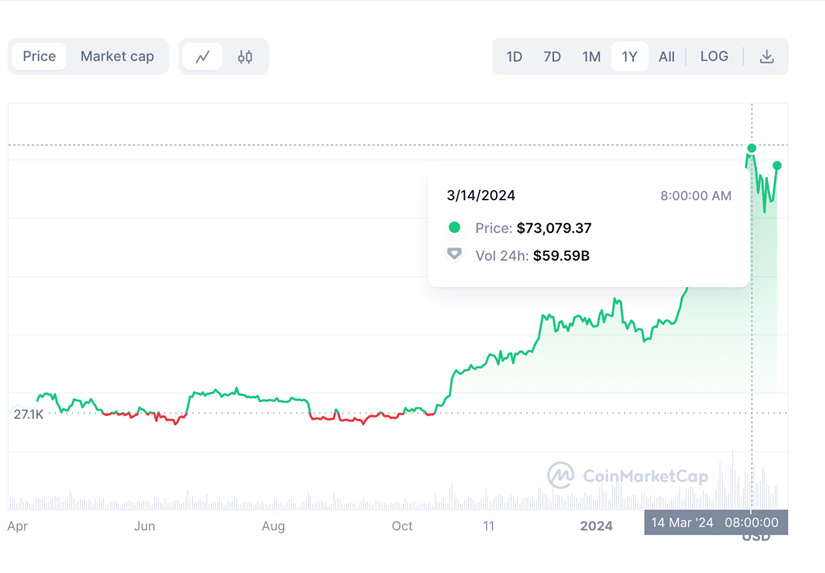Switch to candlestick chart icon
The width and height of the screenshot is (825, 573).
tap(245, 57)
